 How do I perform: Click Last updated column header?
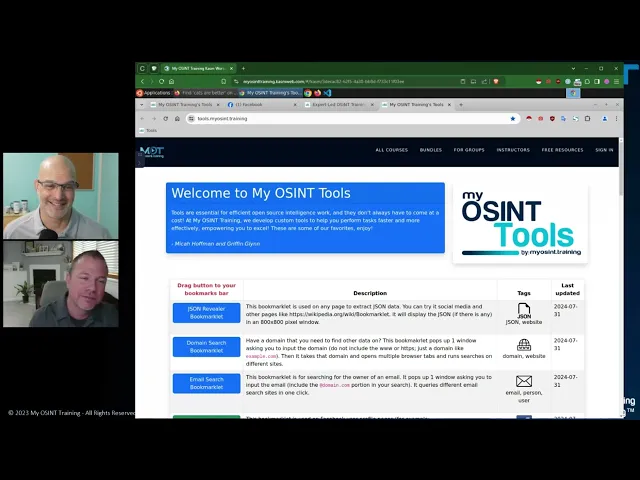567,289
